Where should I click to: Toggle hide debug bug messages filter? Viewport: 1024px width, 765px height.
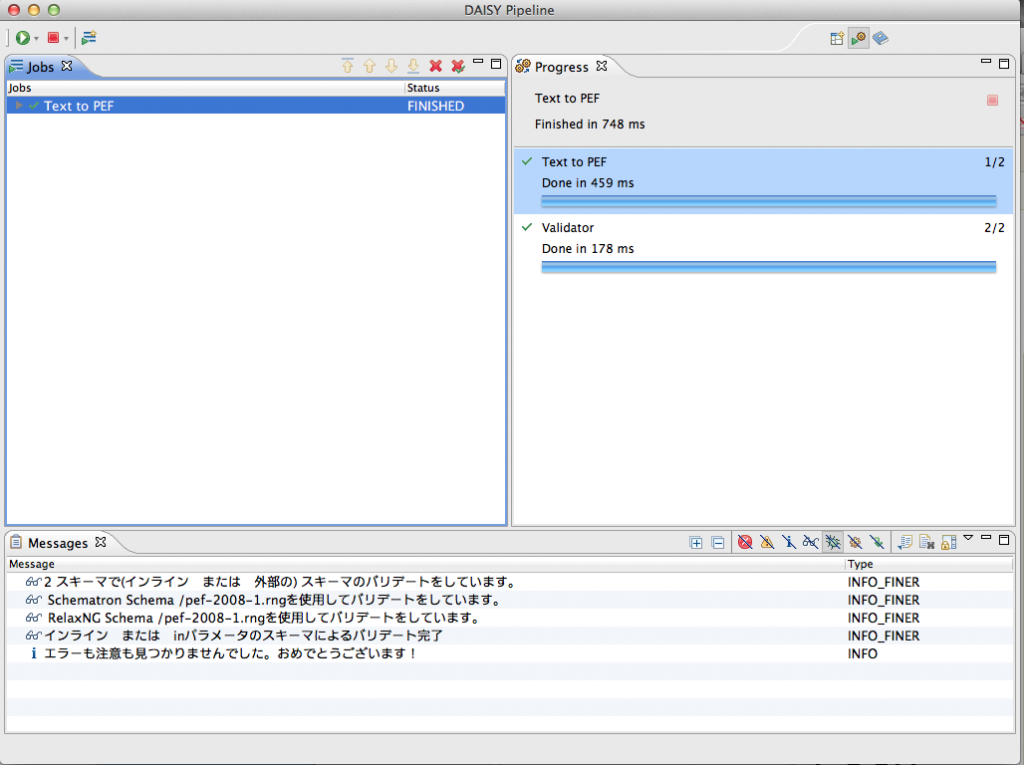[x=833, y=542]
